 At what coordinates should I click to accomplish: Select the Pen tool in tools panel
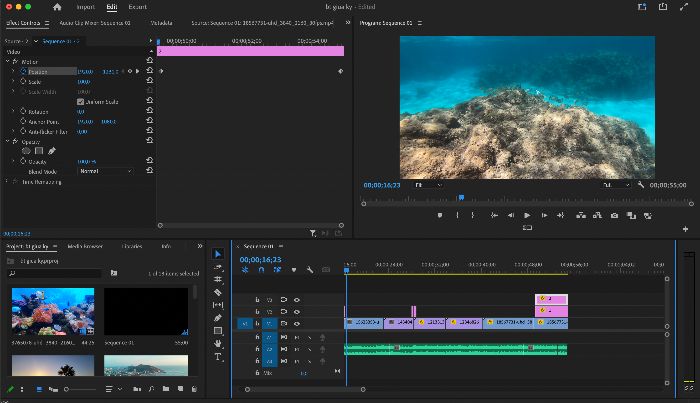point(218,318)
